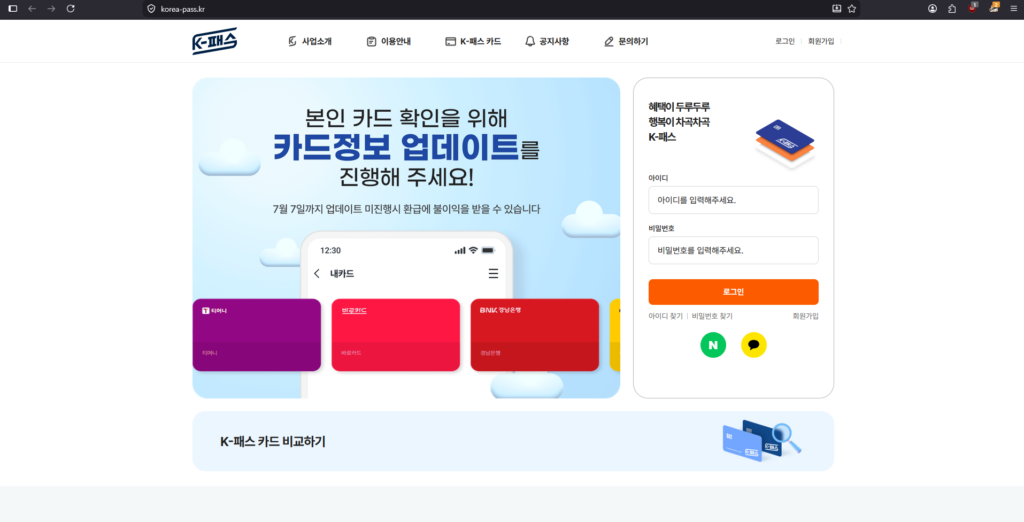Click the browser back arrow

(x=32, y=8)
